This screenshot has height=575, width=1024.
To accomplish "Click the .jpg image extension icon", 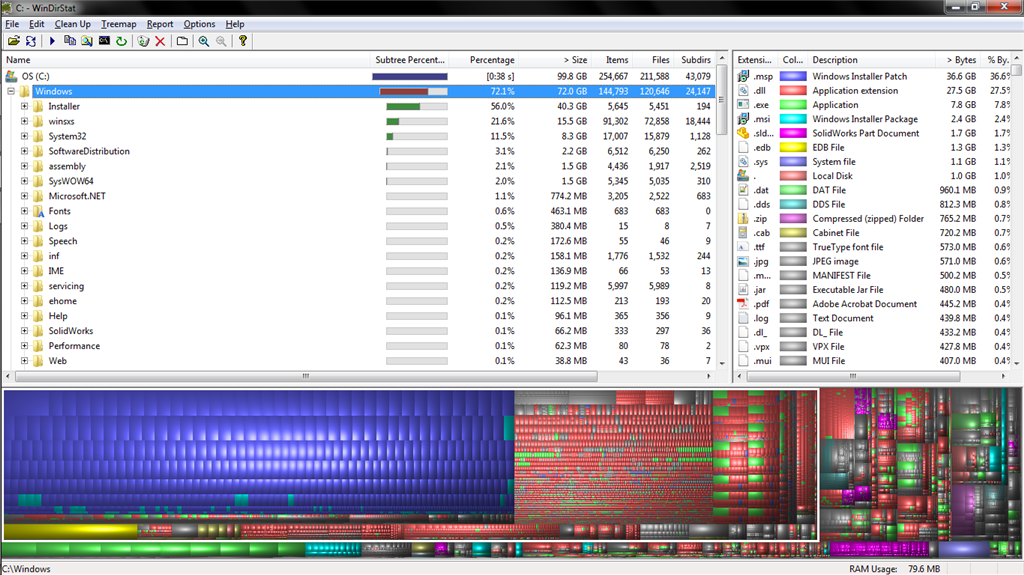I will click(743, 261).
